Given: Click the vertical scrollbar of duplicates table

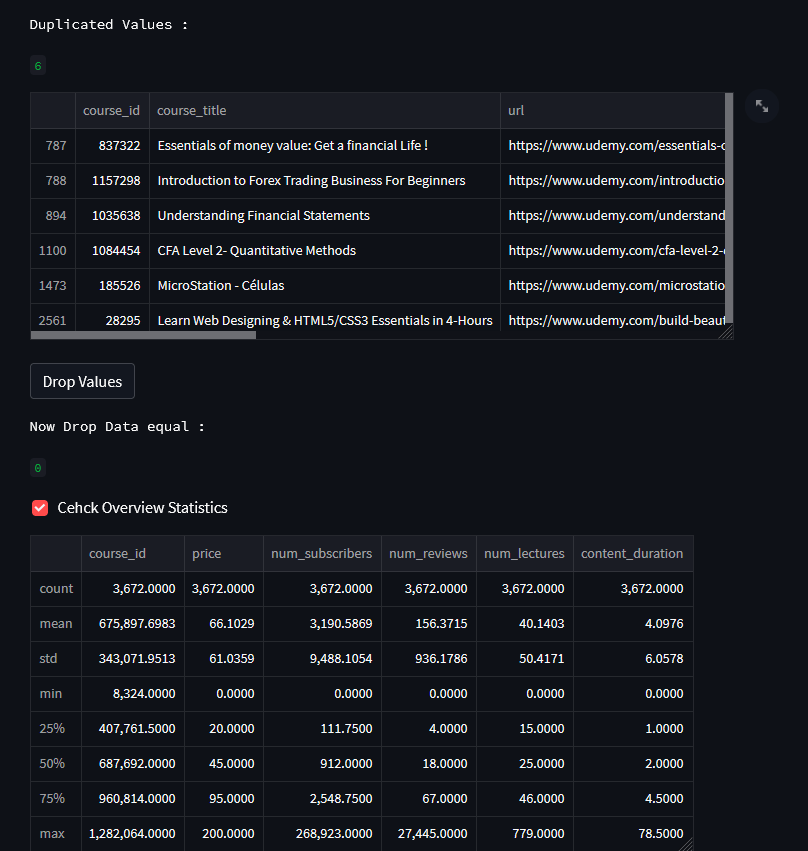Looking at the screenshot, I should 729,208.
